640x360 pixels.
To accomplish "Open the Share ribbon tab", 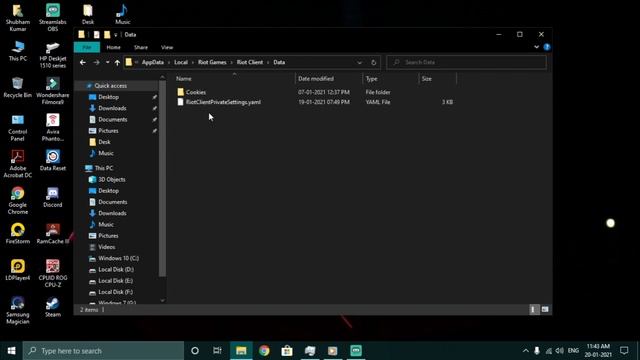I will (141, 47).
